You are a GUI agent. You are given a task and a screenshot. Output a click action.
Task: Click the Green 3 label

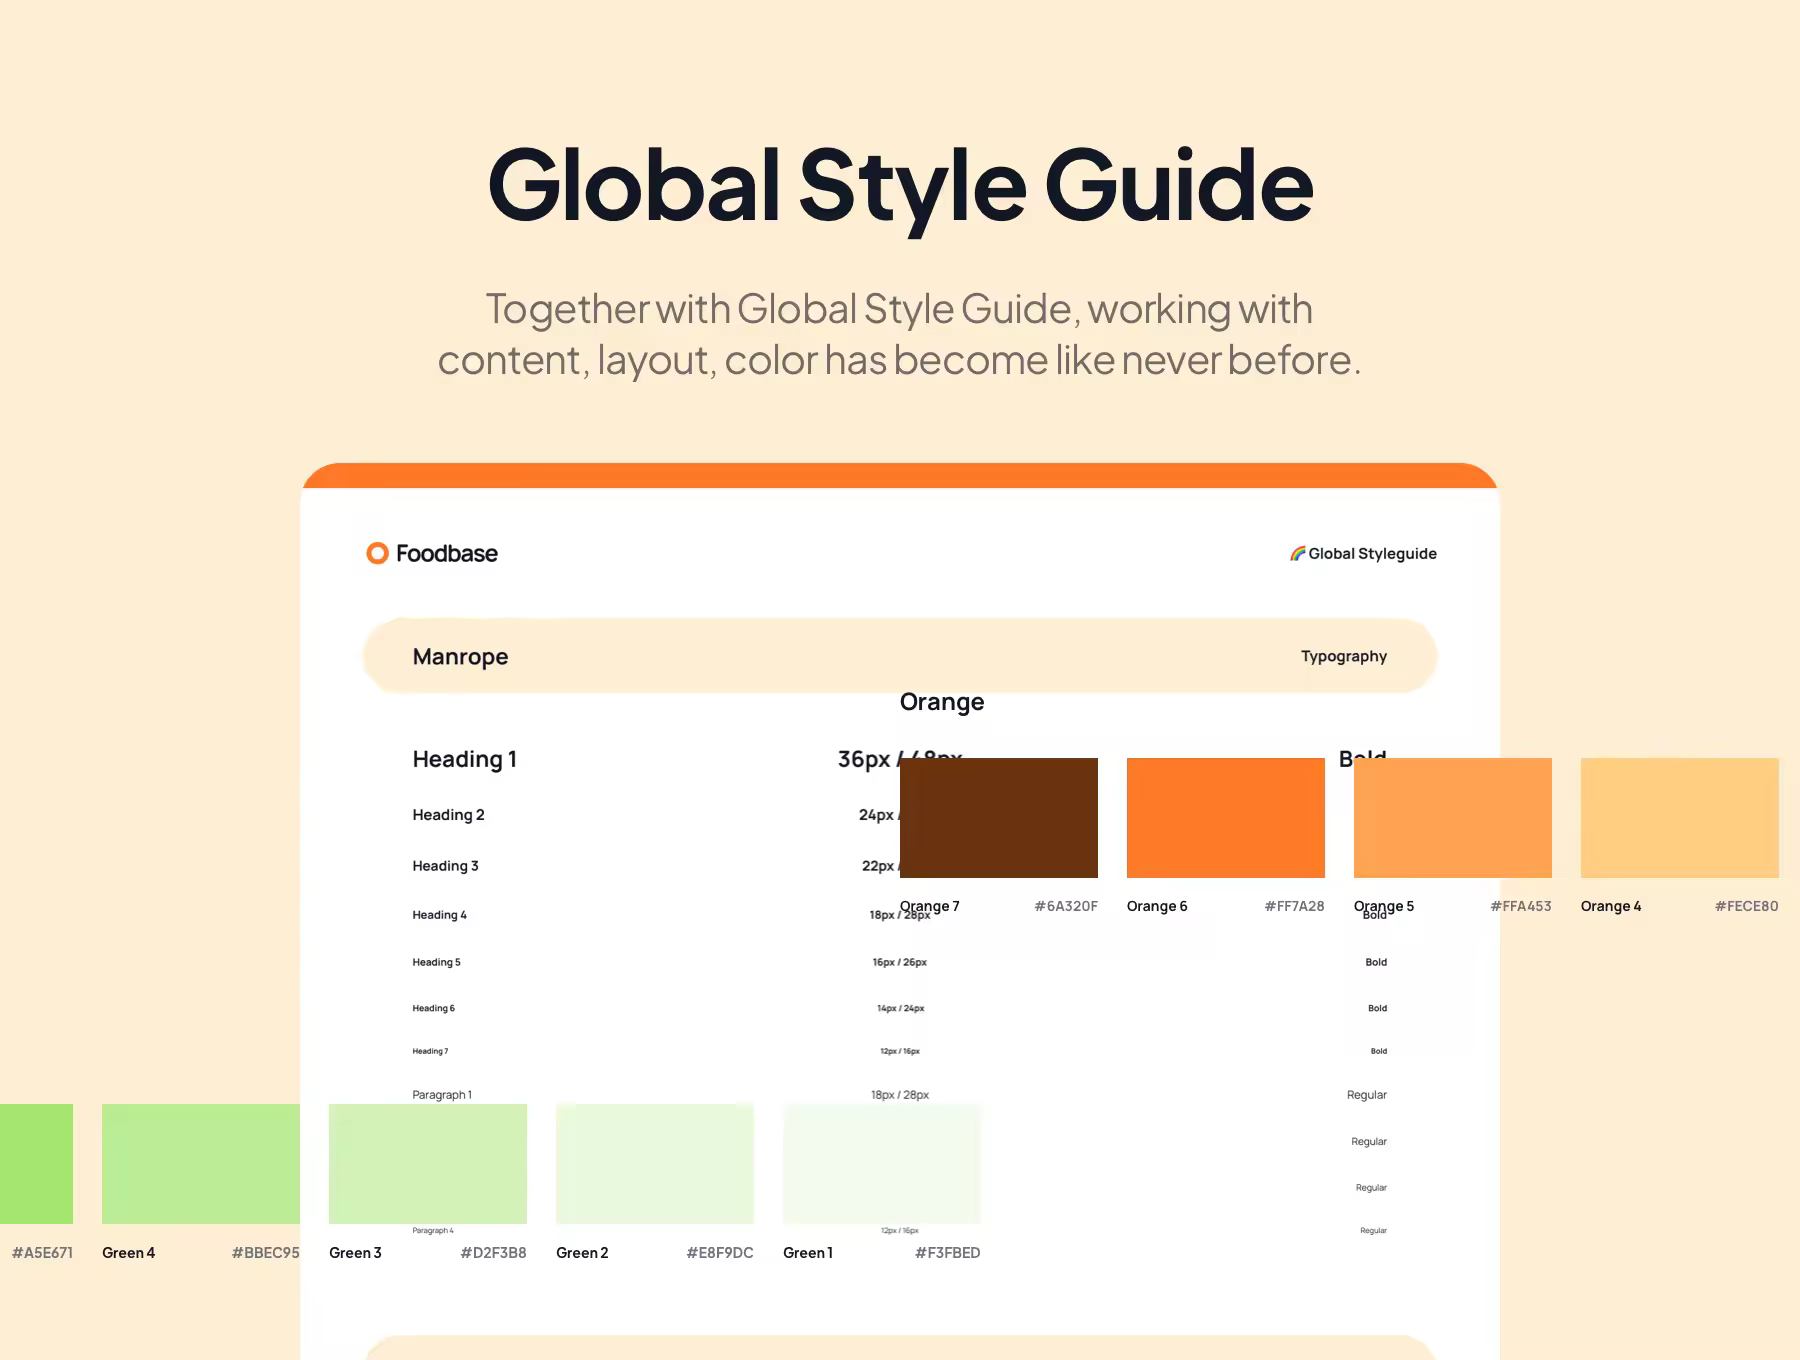pos(356,1253)
